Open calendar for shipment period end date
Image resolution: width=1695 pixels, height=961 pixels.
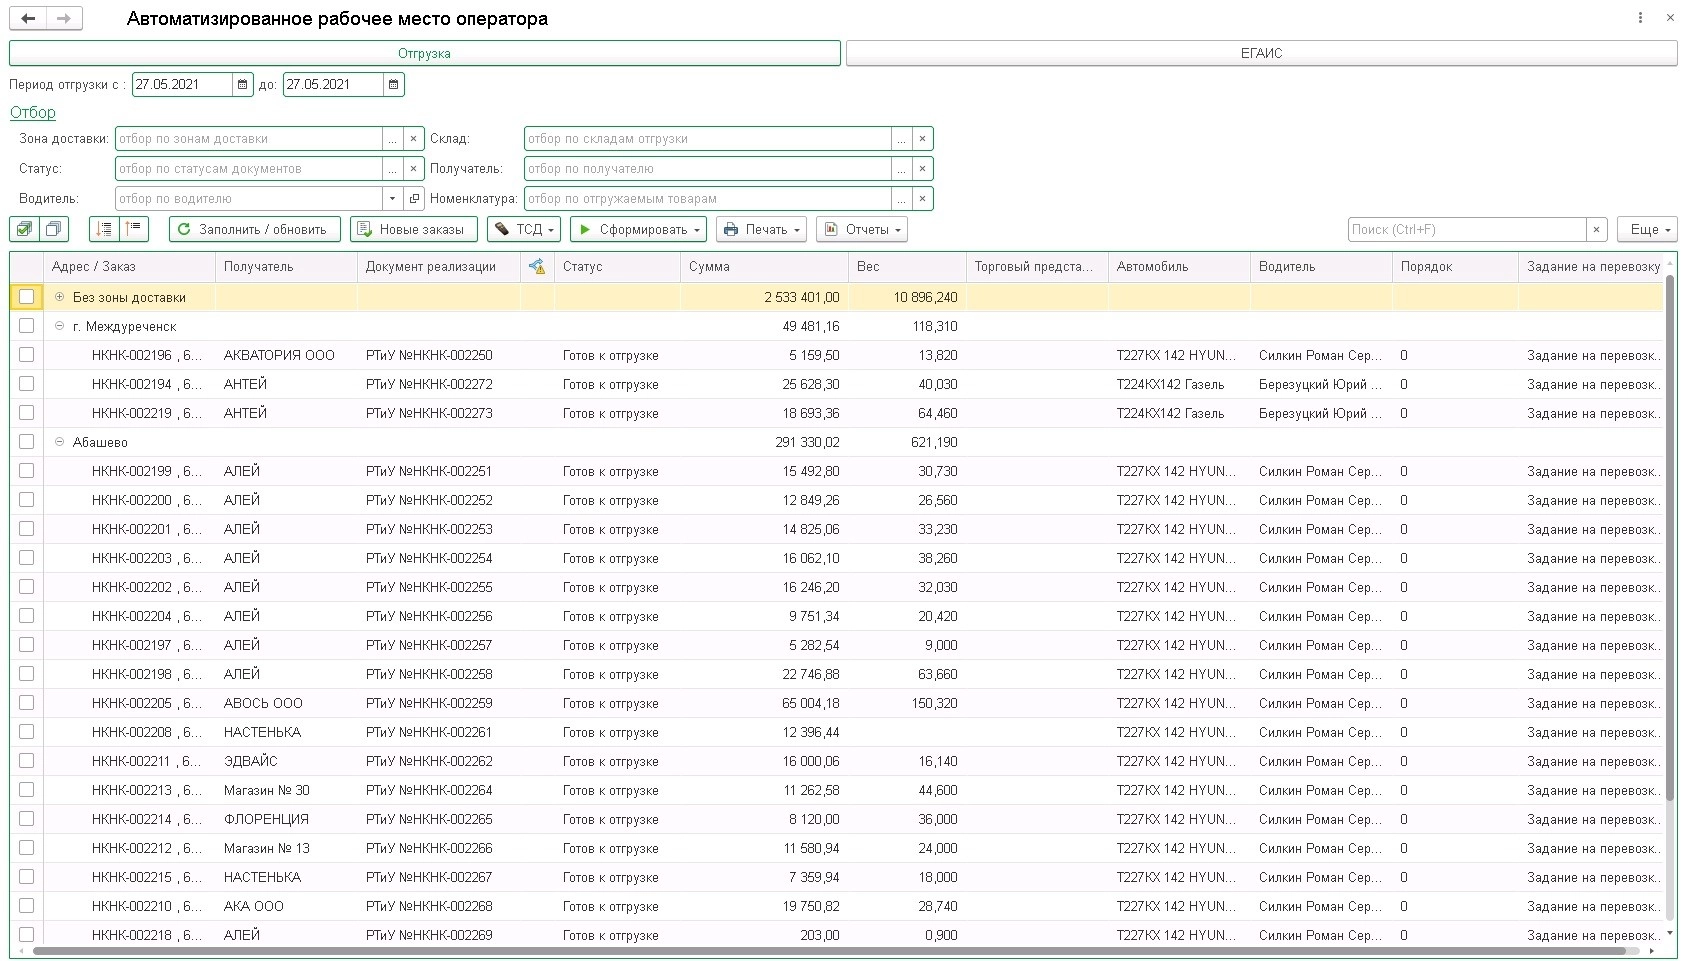(393, 85)
